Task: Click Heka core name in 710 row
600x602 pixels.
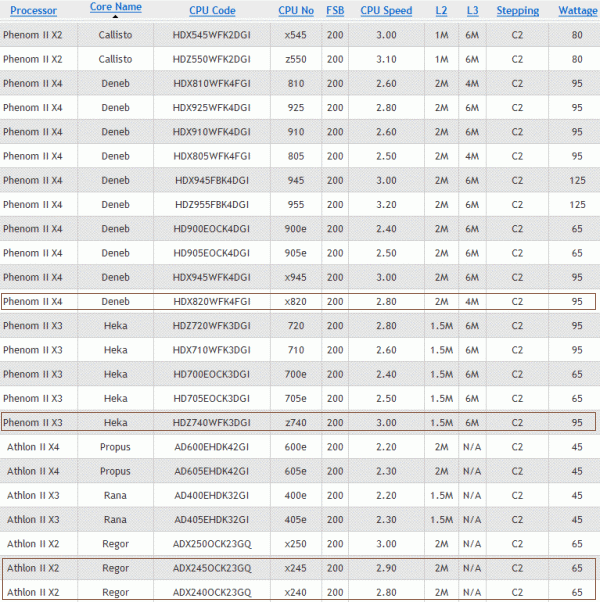Action: point(116,350)
